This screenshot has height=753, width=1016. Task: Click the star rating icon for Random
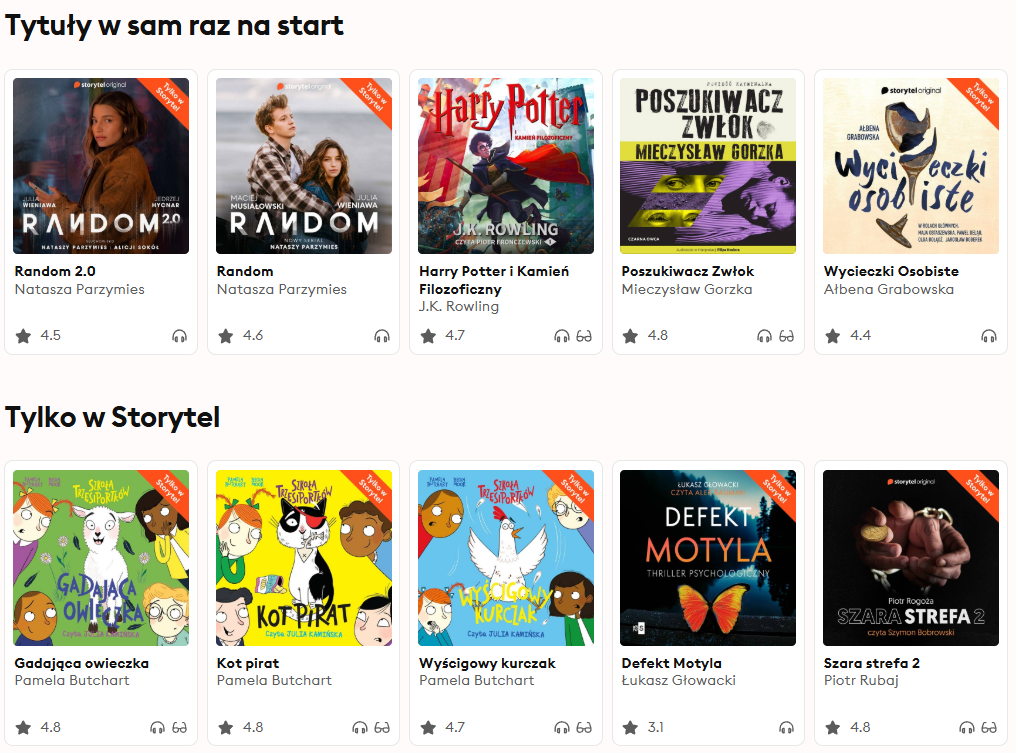(226, 336)
